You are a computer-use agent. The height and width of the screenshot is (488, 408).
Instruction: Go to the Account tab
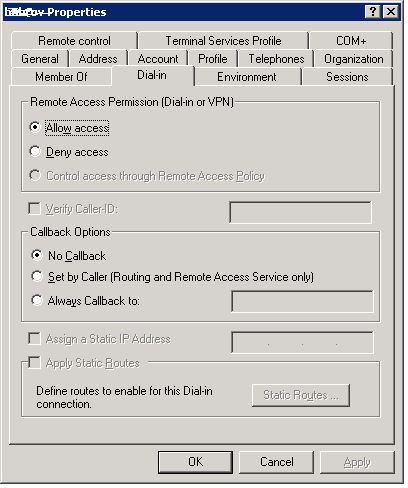[x=158, y=59]
